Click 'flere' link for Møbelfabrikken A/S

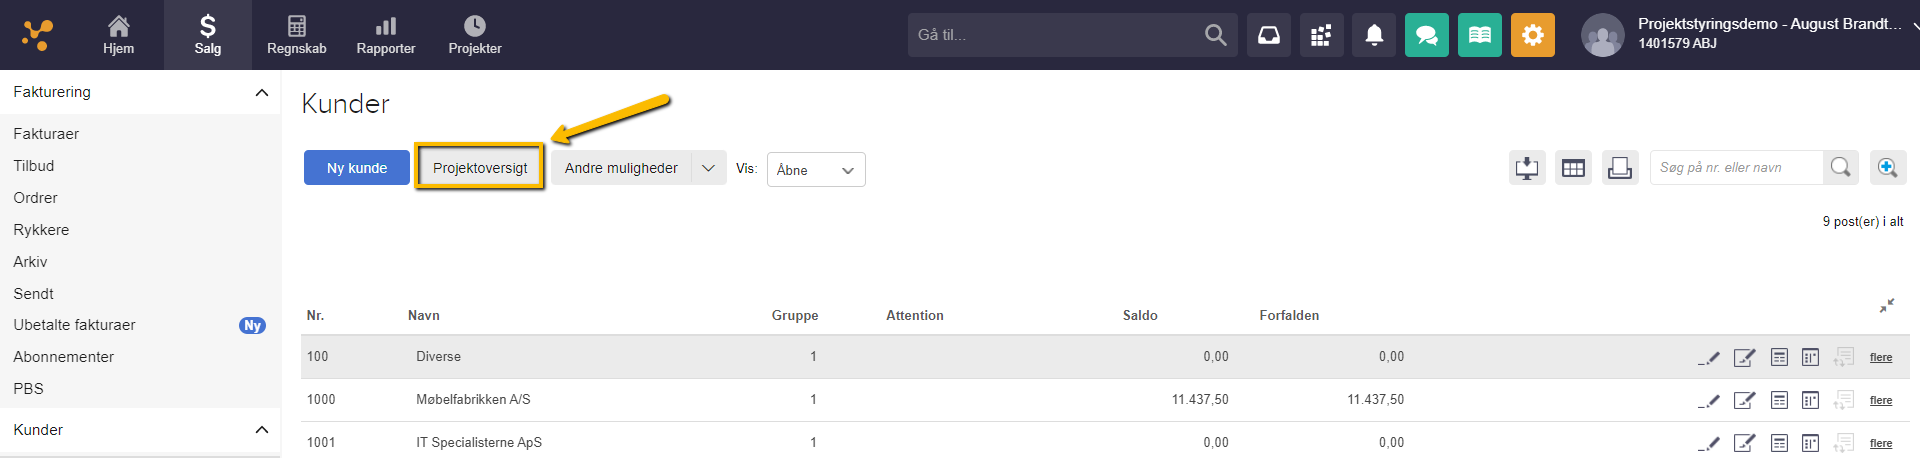[x=1880, y=400]
